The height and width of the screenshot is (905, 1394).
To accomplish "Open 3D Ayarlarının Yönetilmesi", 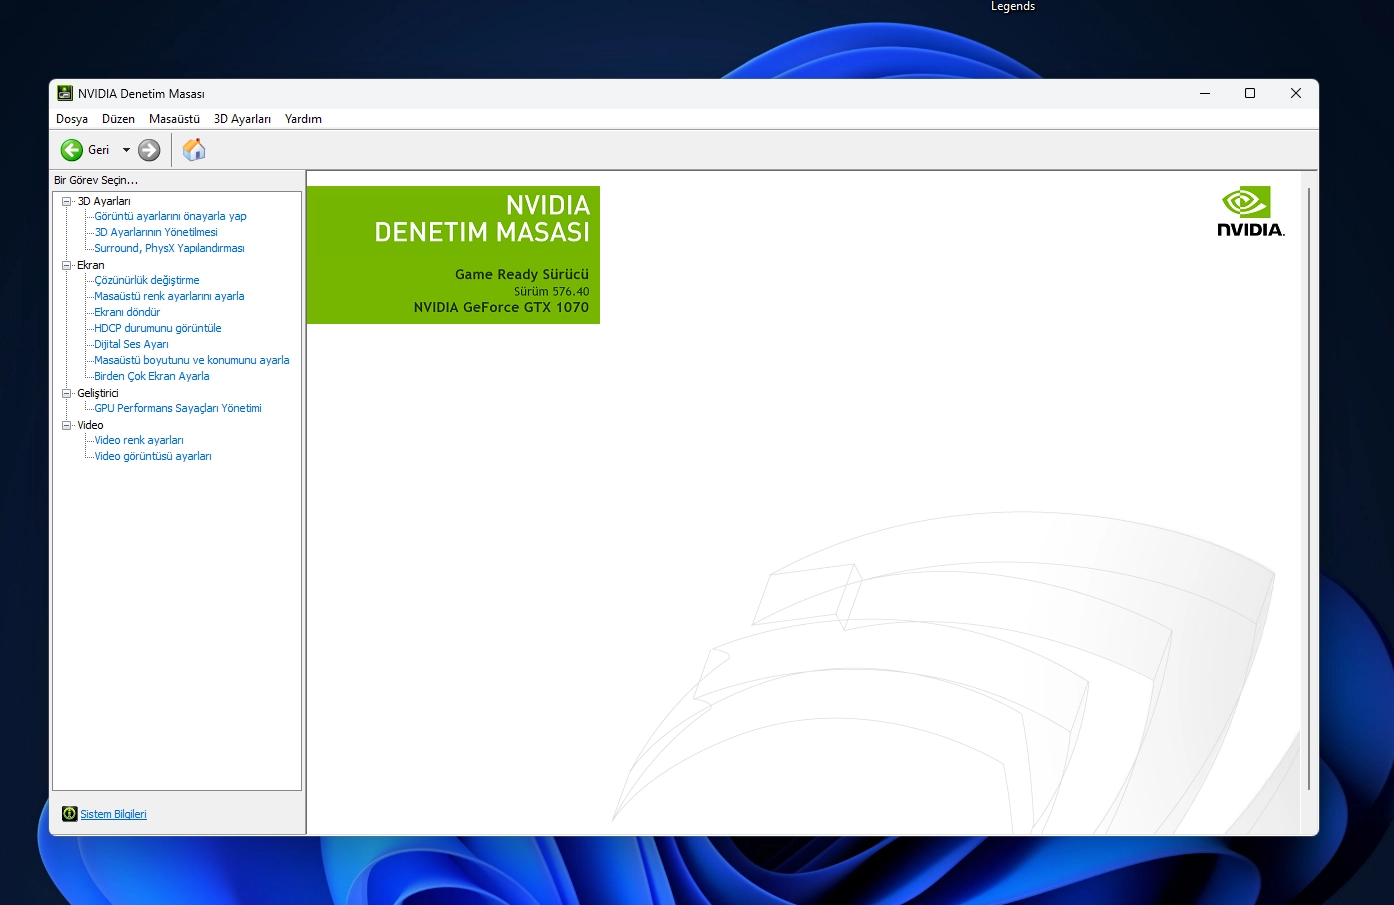I will (x=156, y=232).
